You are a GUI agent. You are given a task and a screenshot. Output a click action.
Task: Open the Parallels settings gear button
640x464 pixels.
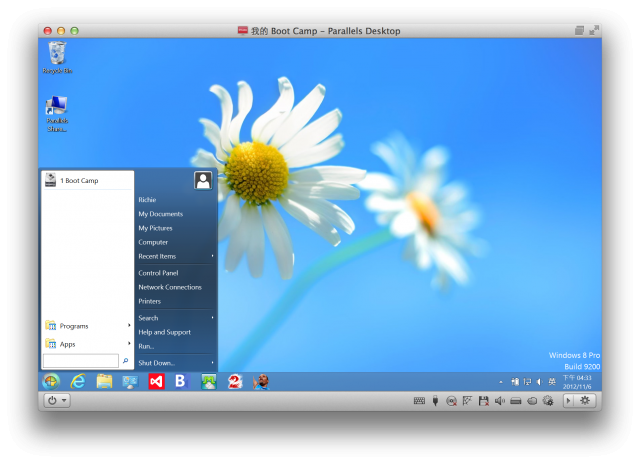(585, 400)
